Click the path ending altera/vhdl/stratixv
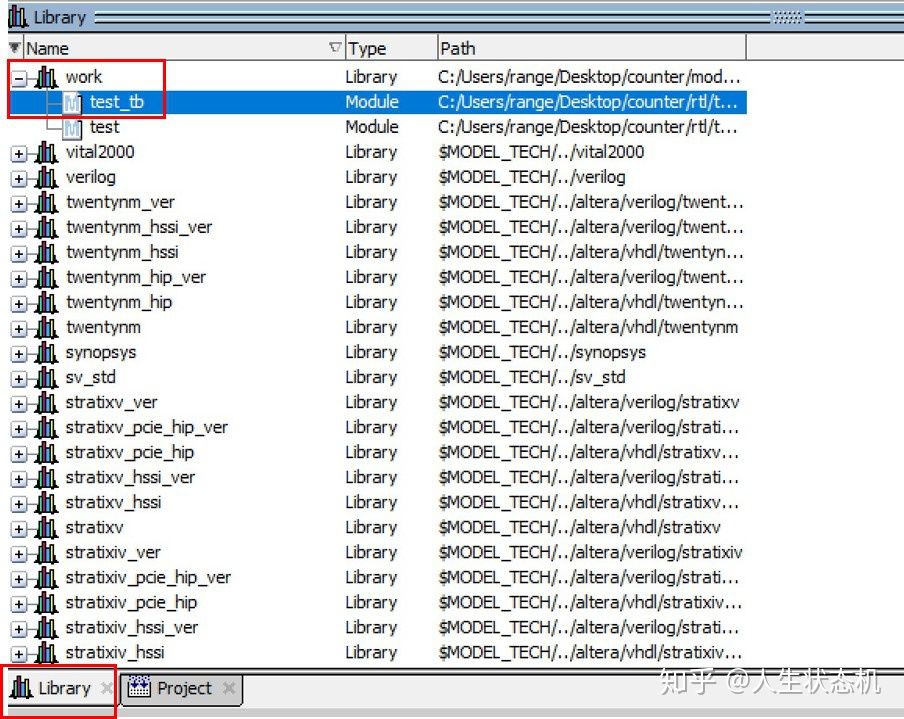 (579, 528)
